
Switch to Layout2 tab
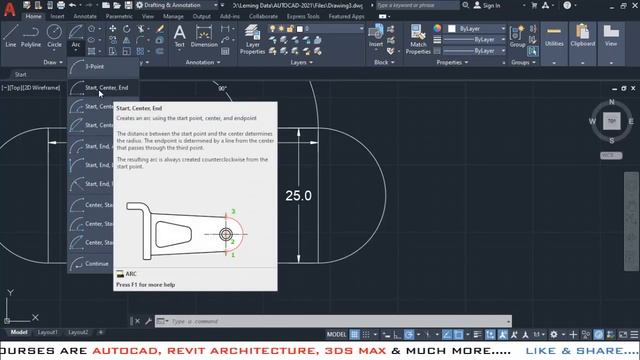tap(78, 332)
